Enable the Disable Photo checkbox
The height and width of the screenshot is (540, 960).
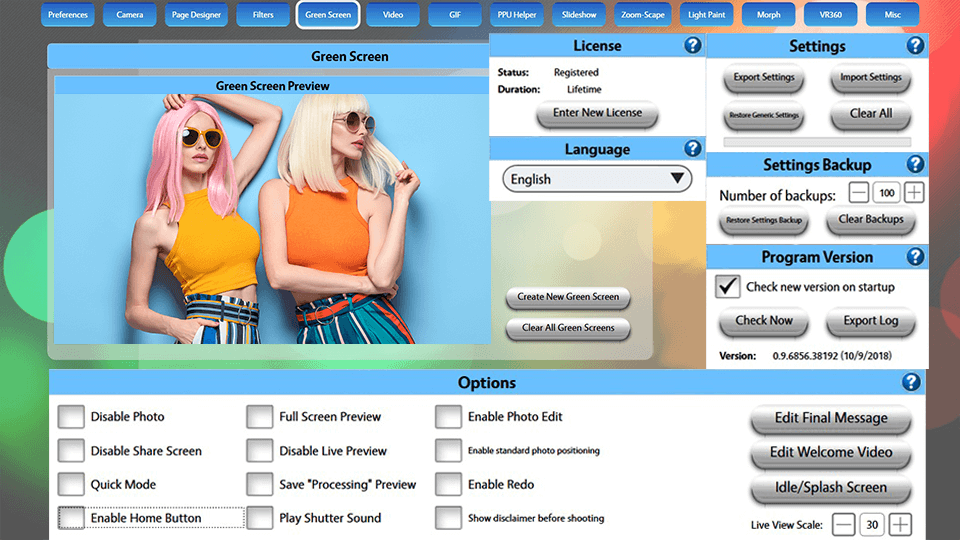71,417
